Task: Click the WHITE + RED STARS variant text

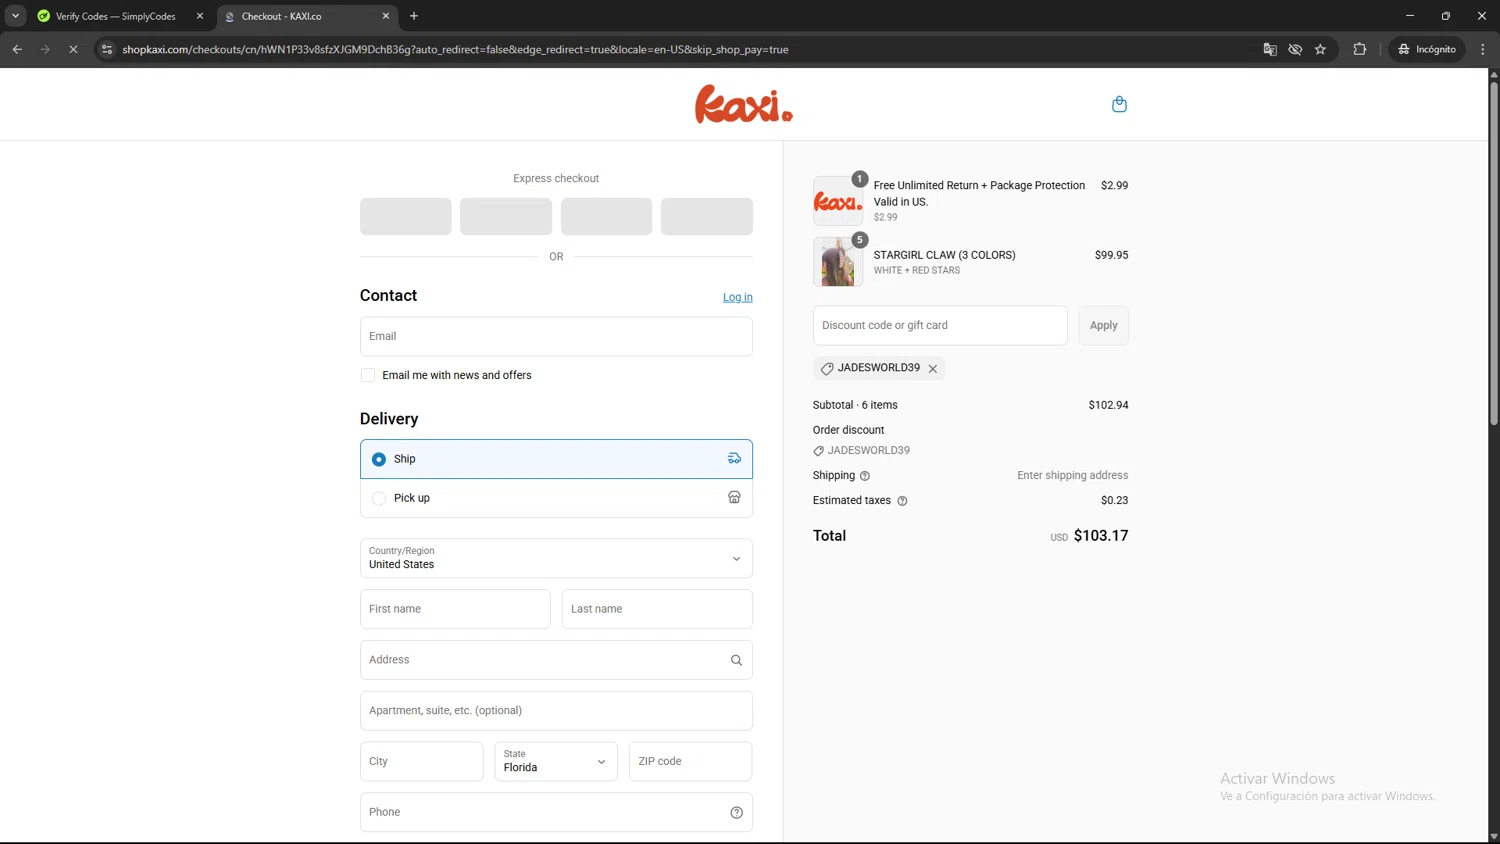Action: point(916,271)
